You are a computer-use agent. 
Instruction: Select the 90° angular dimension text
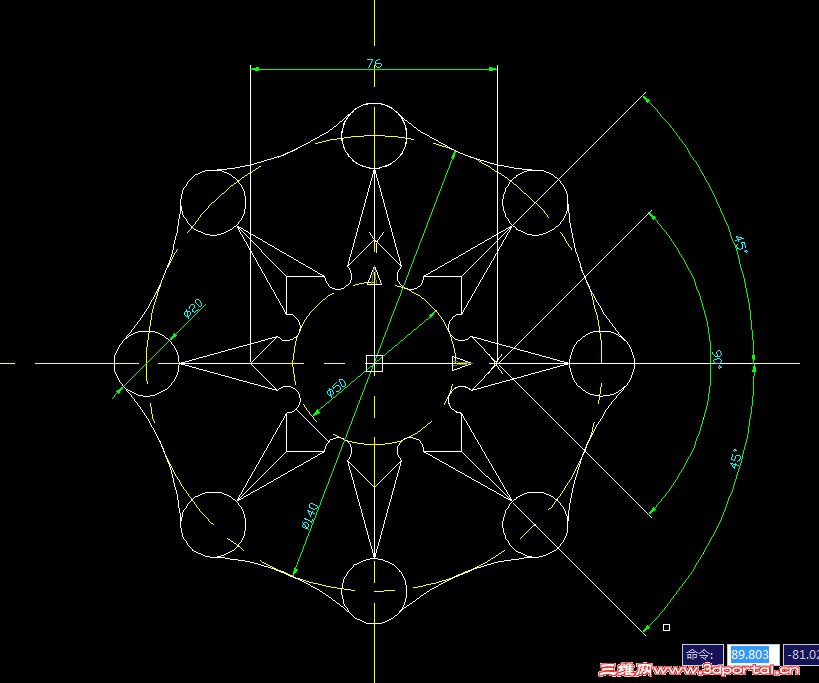click(718, 359)
